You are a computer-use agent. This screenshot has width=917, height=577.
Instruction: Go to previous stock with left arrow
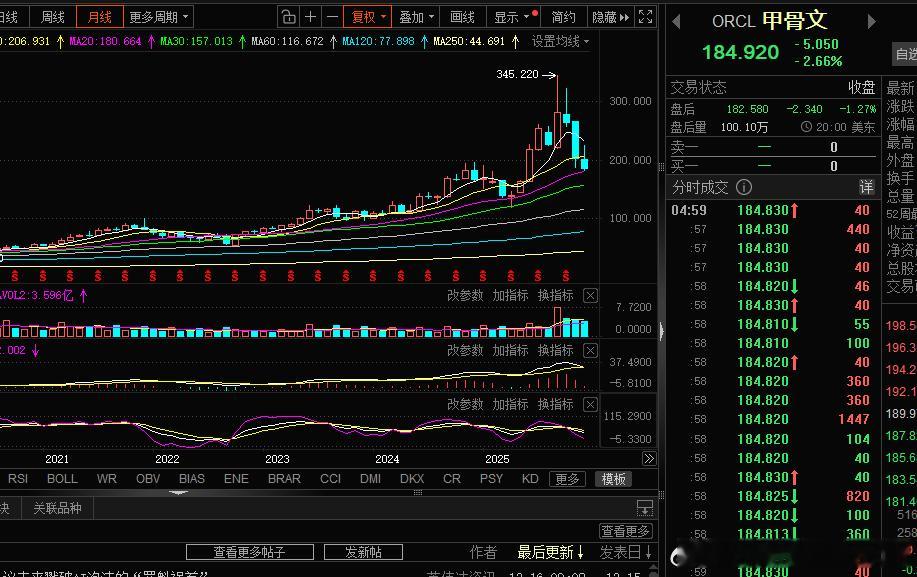click(x=676, y=22)
